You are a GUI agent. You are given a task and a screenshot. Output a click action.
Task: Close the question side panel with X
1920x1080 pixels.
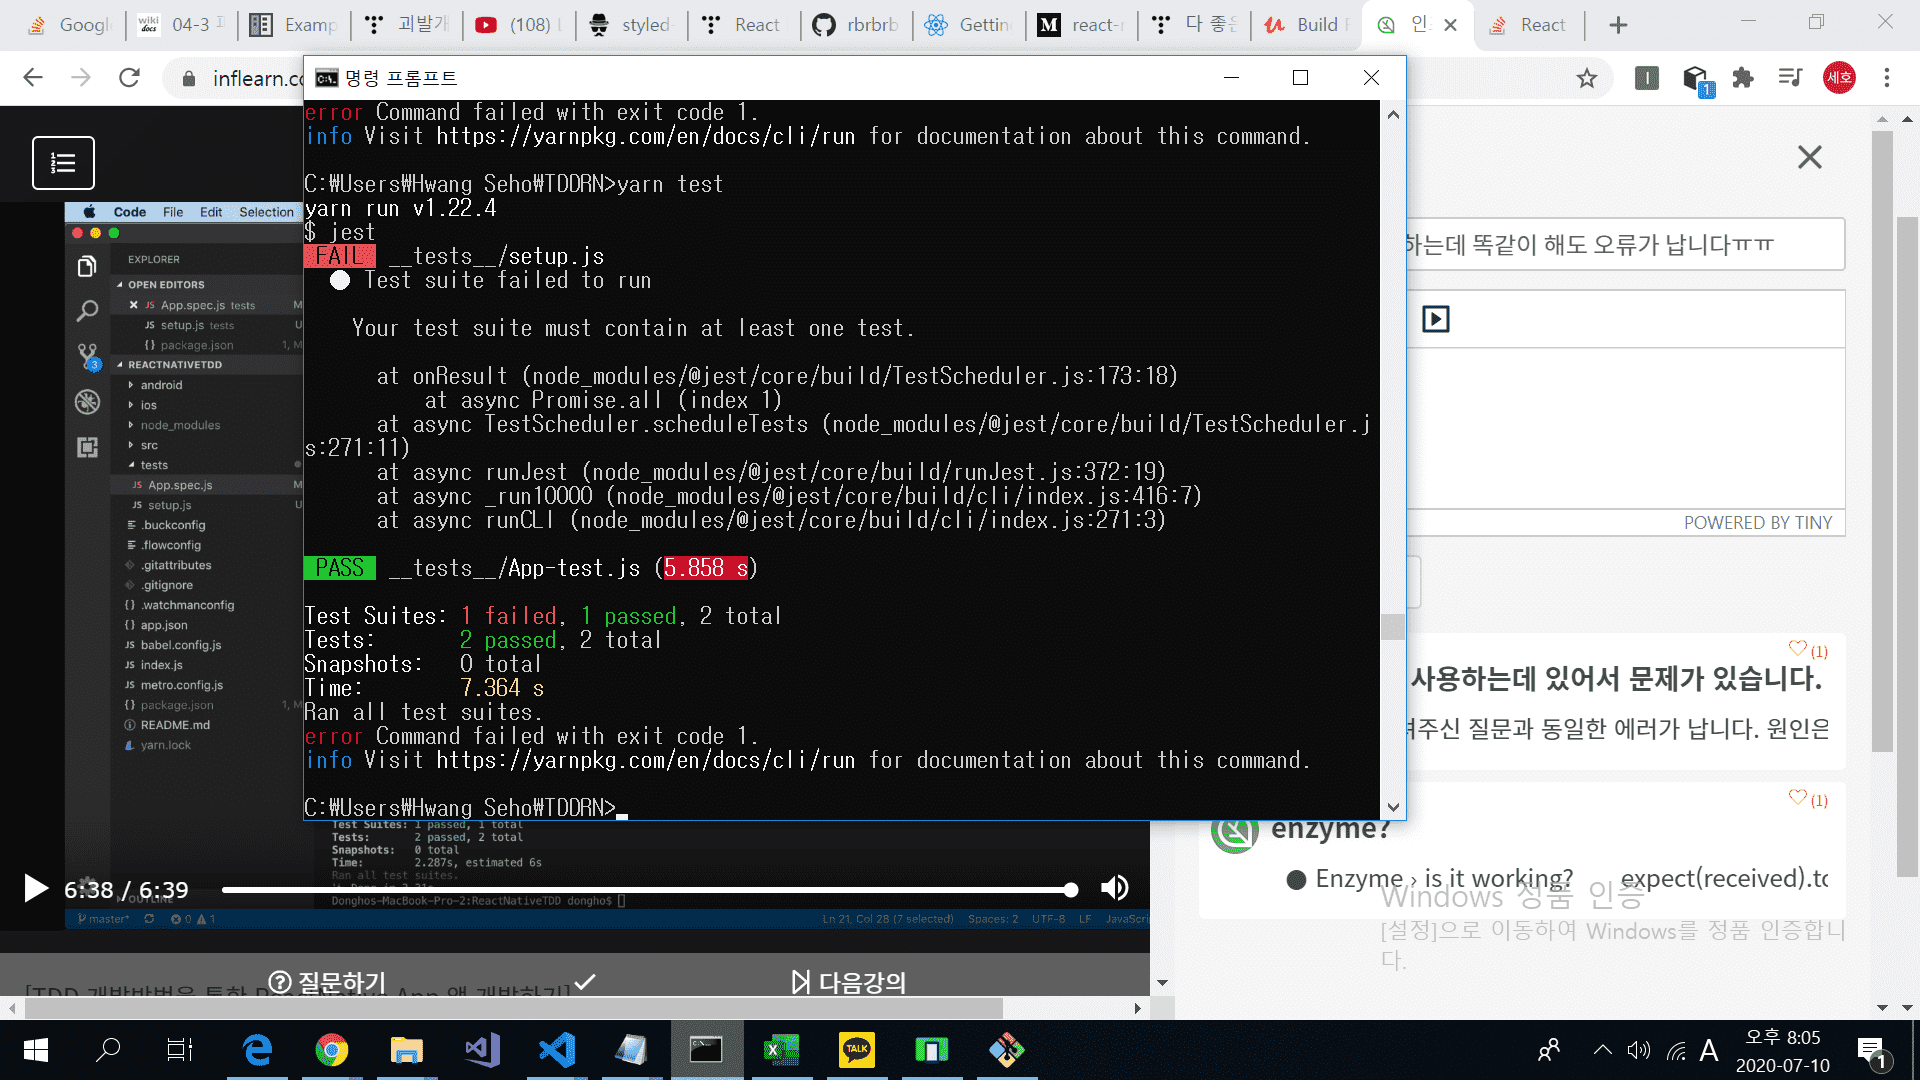[x=1809, y=157]
